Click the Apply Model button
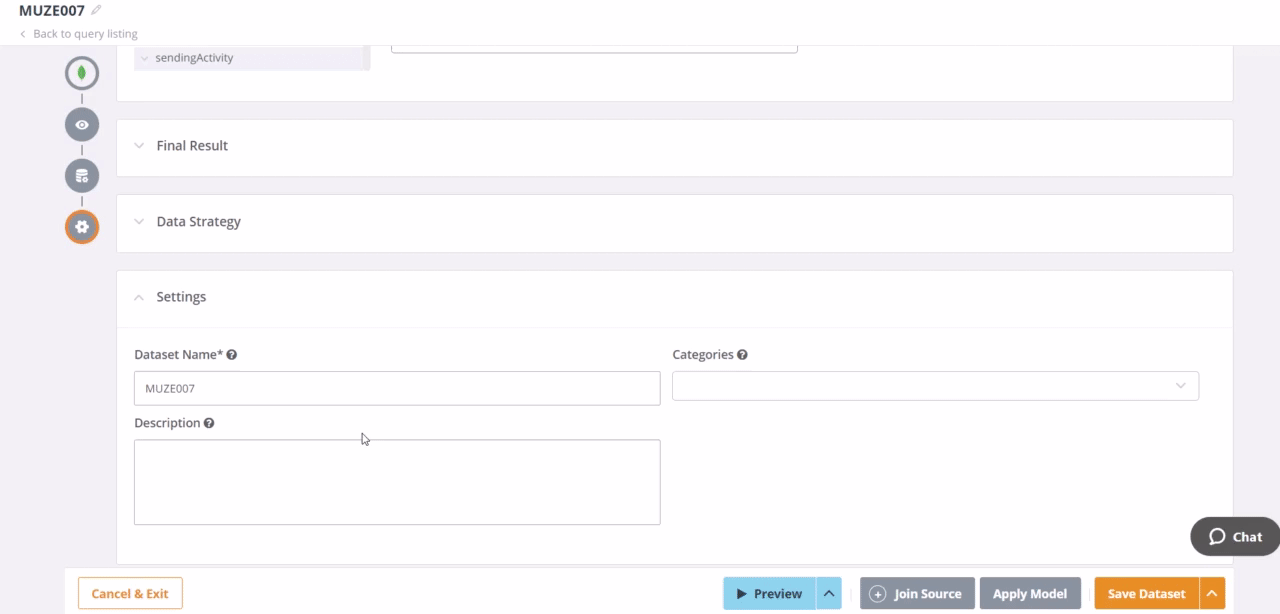Screen dimensions: 1280x614 [x=1030, y=594]
